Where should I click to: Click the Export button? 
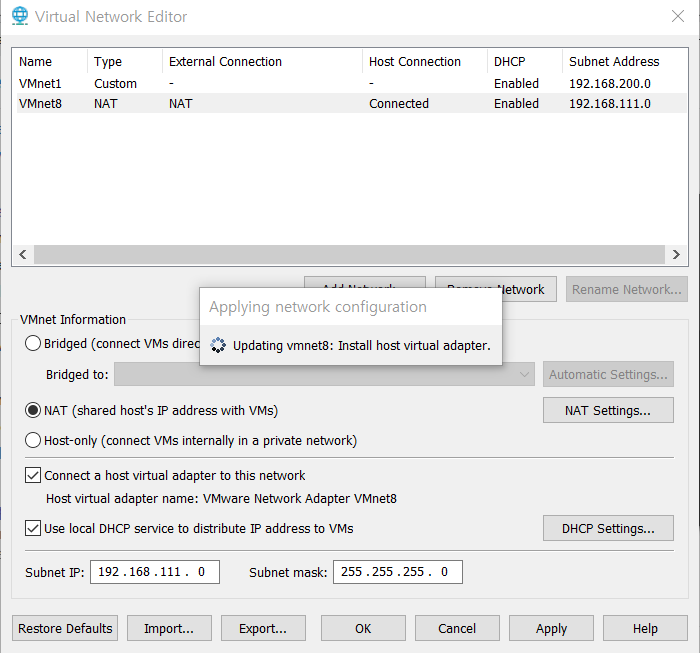pyautogui.click(x=263, y=628)
